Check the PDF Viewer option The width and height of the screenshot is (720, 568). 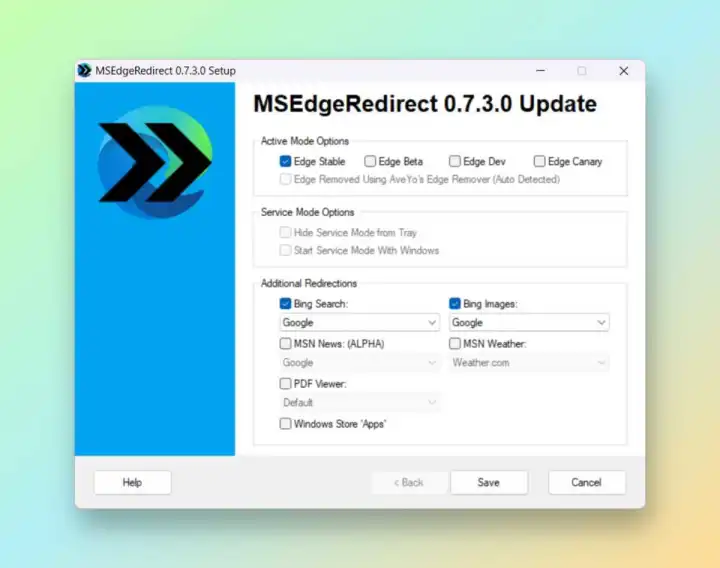(x=286, y=383)
